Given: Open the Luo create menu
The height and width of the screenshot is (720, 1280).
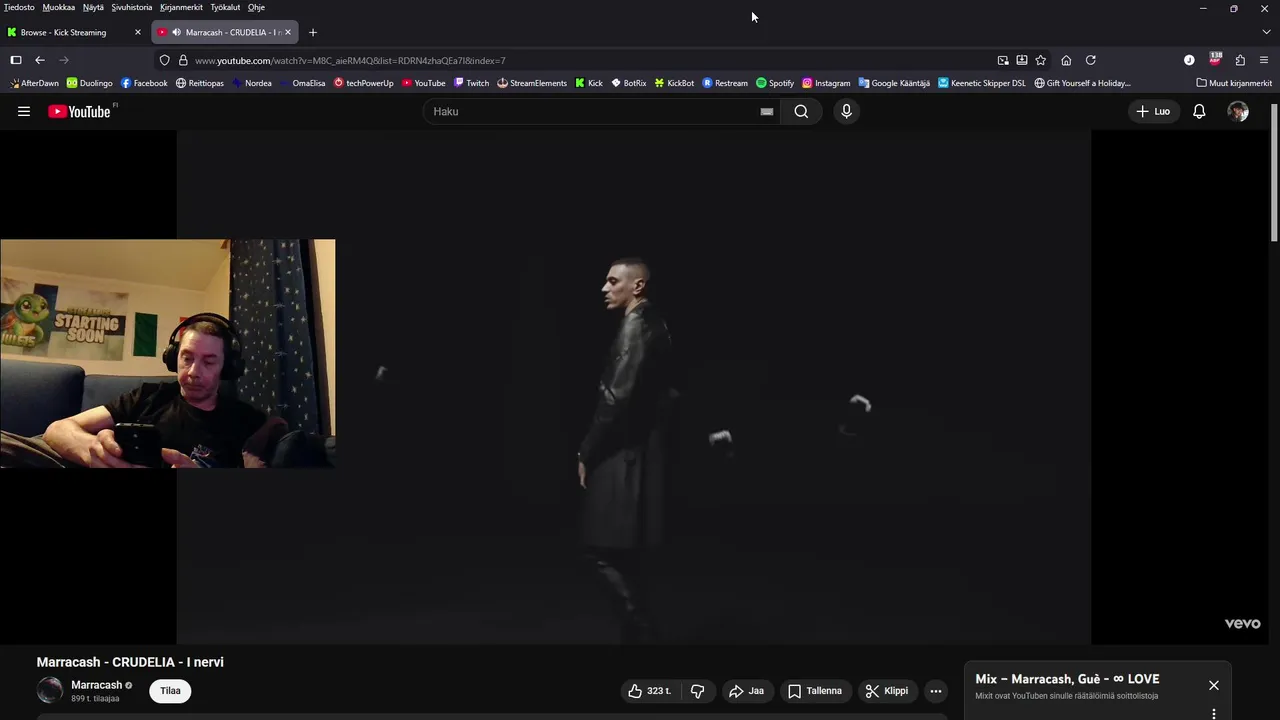Looking at the screenshot, I should 1153,111.
